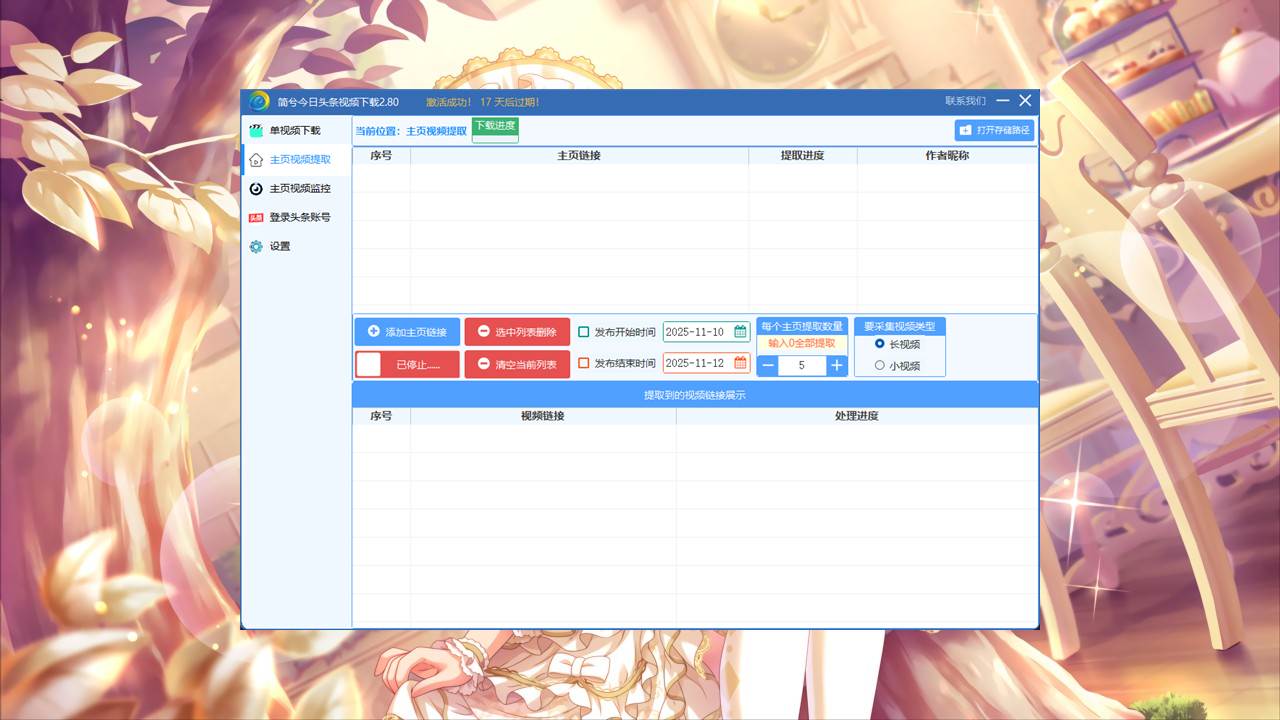
Task: Click the minus icon to decrease extraction count
Action: 768,366
